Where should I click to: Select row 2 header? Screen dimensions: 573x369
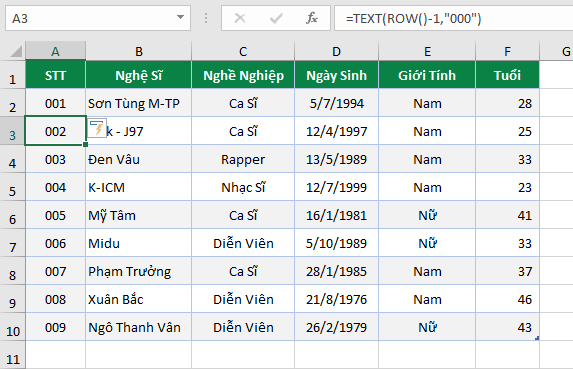pos(13,103)
